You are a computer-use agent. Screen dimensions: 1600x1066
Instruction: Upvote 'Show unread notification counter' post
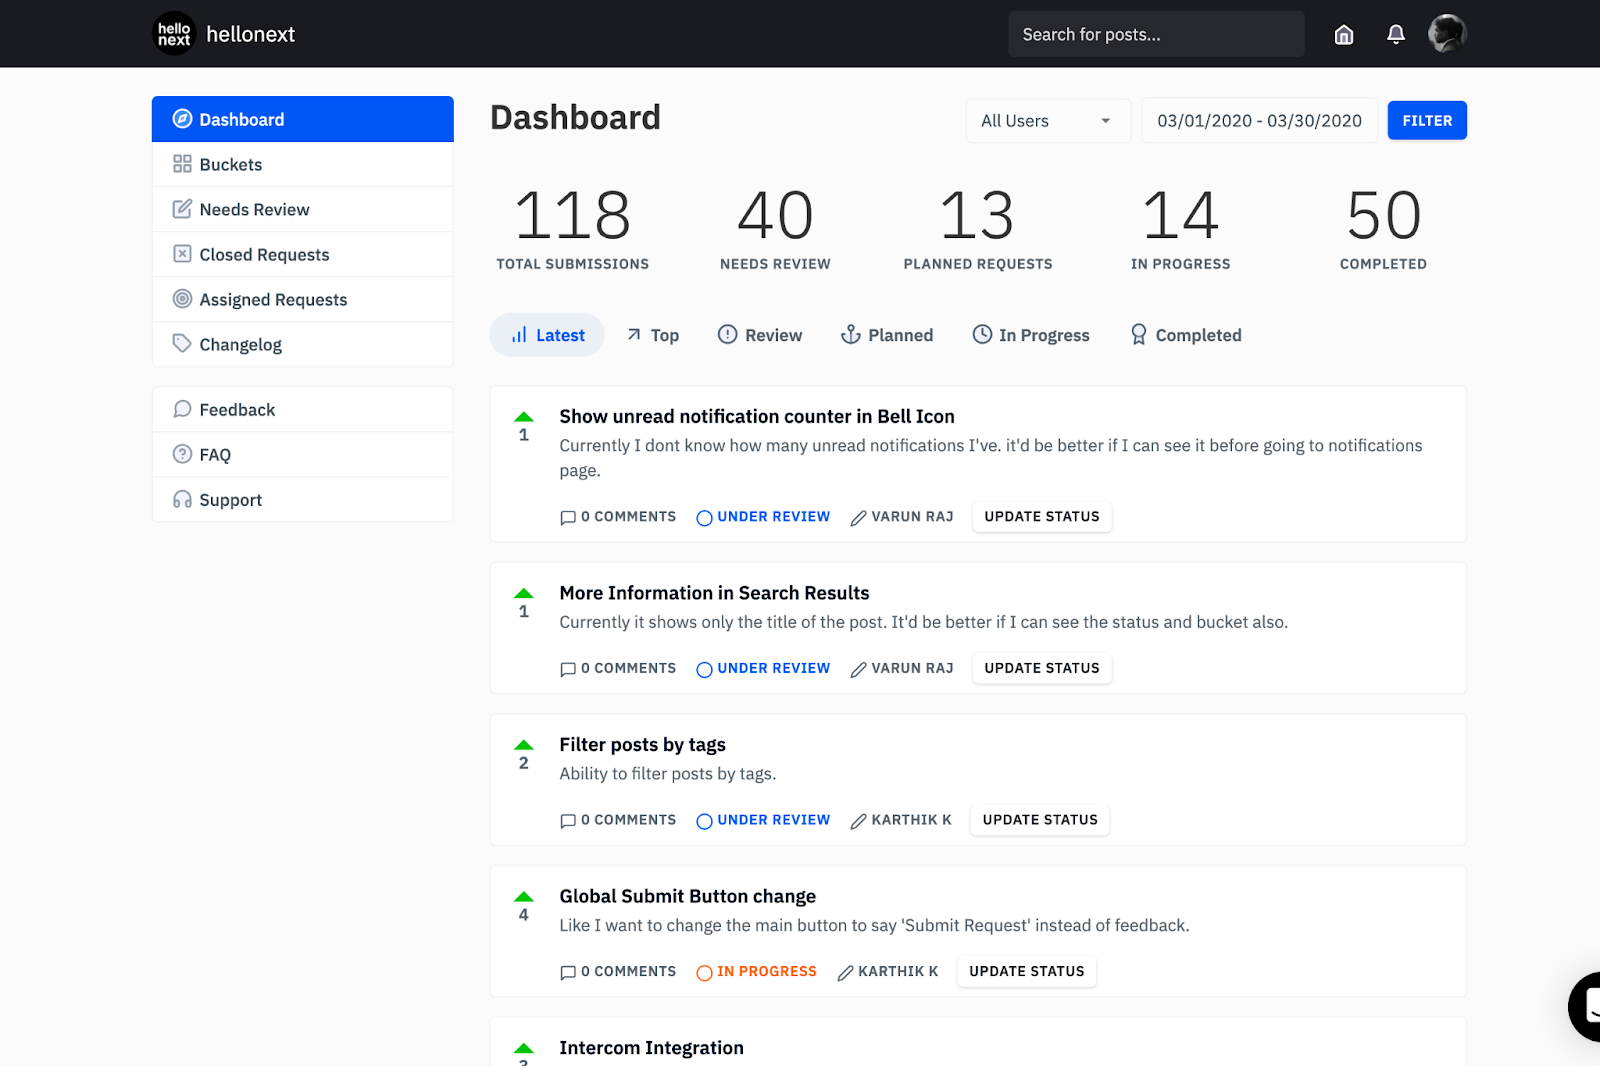[523, 417]
